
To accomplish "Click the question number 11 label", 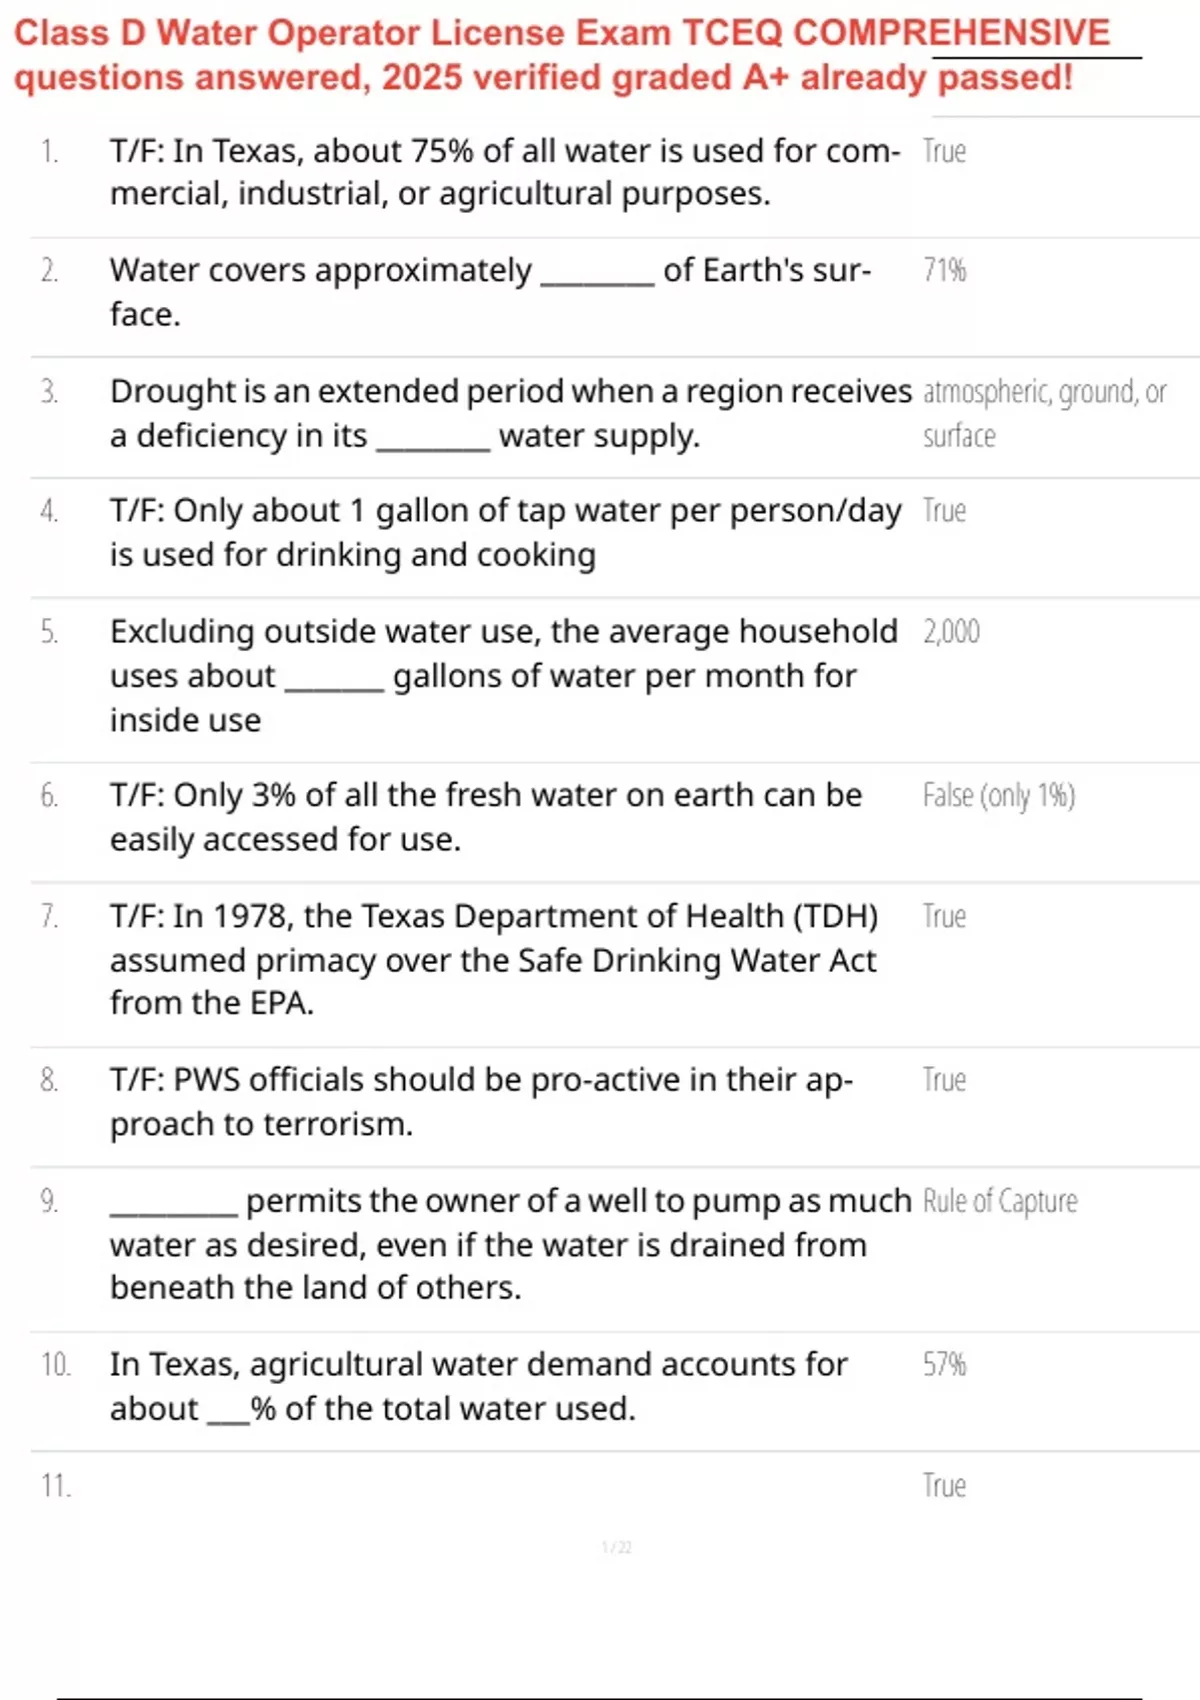I will point(56,1486).
